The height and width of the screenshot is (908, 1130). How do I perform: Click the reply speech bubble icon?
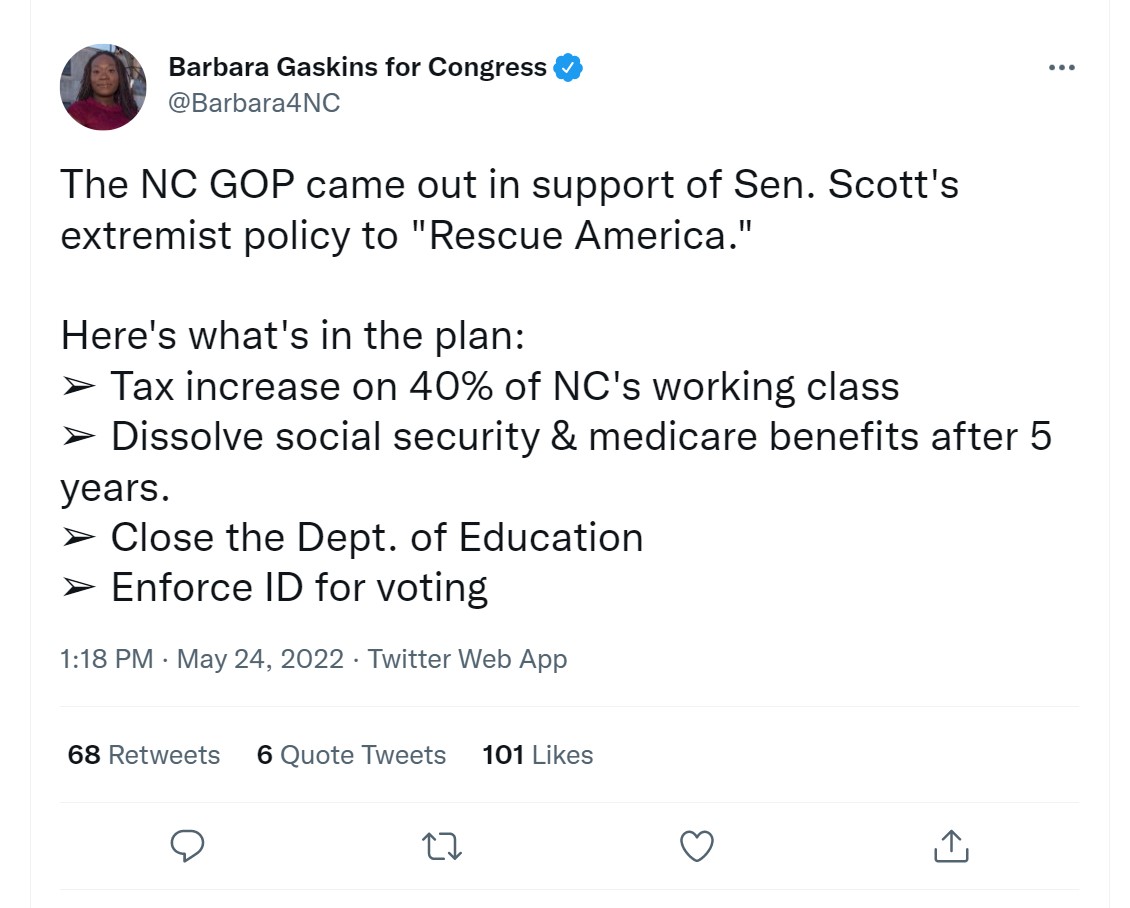[188, 846]
